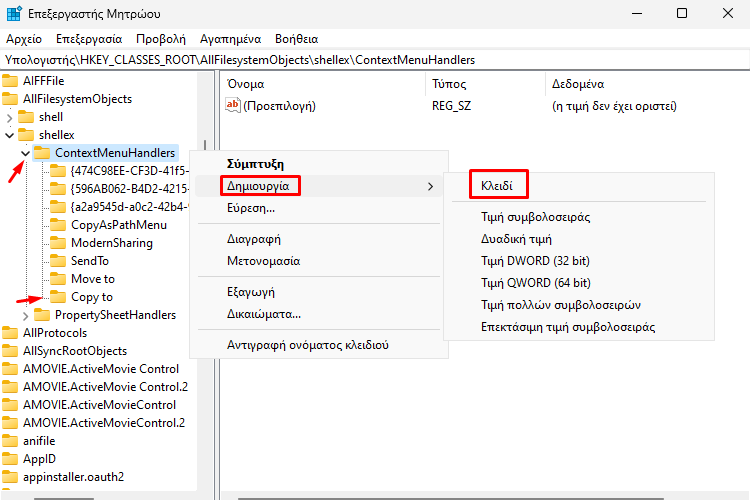Viewport: 750px width, 500px height.
Task: Choose Μετονομασία in the context menu
Action: coord(319,261)
